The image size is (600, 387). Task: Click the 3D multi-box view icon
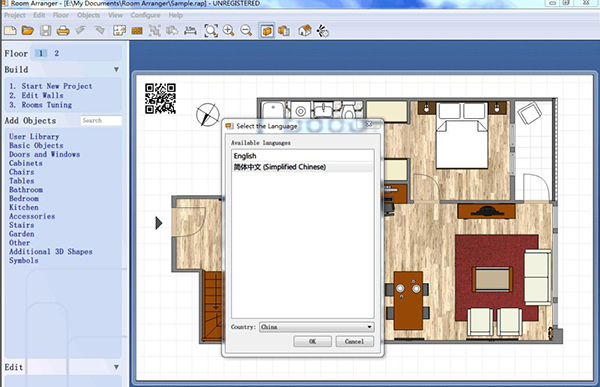[284, 31]
